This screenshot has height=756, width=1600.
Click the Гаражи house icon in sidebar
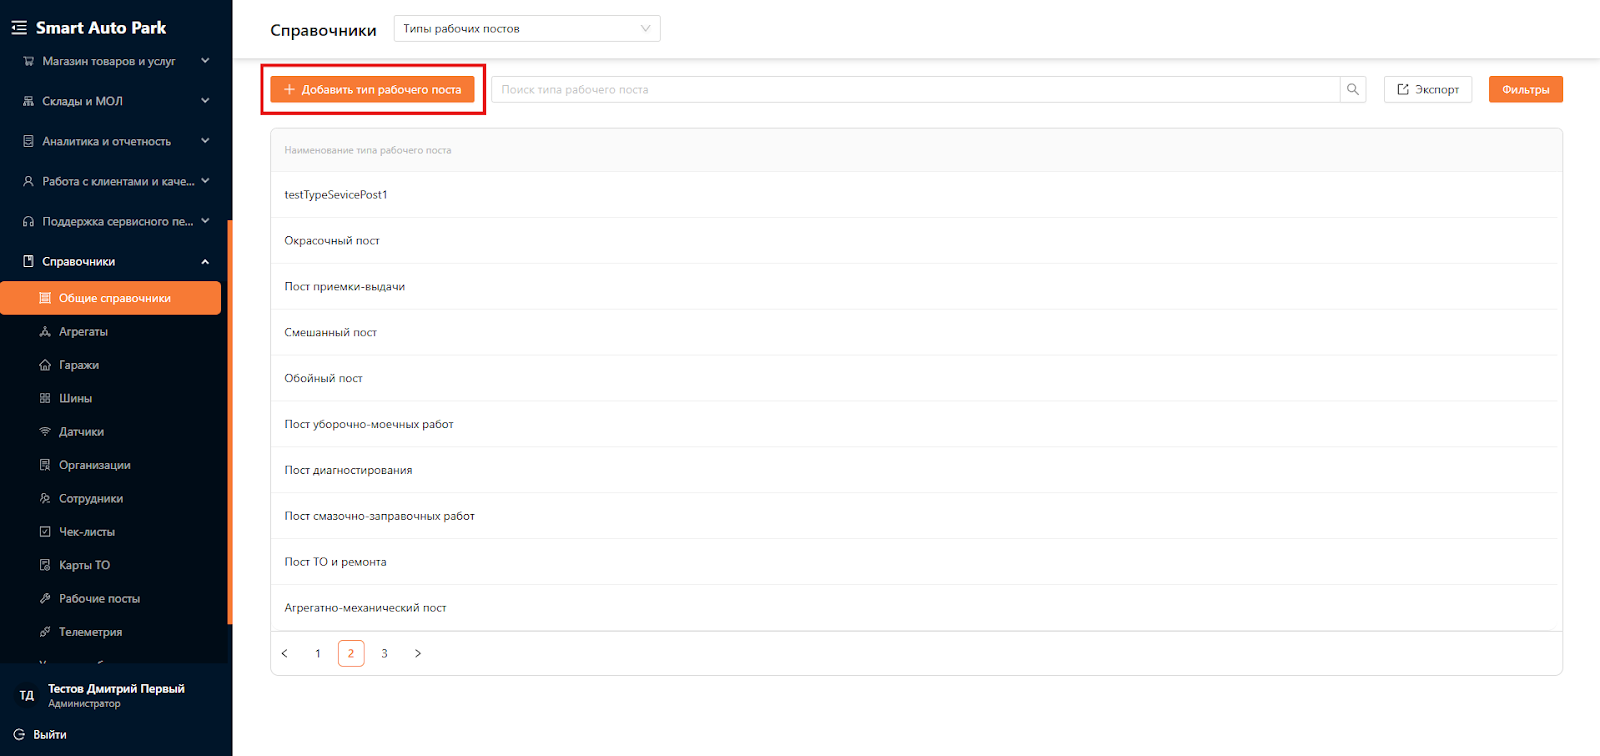pos(45,365)
